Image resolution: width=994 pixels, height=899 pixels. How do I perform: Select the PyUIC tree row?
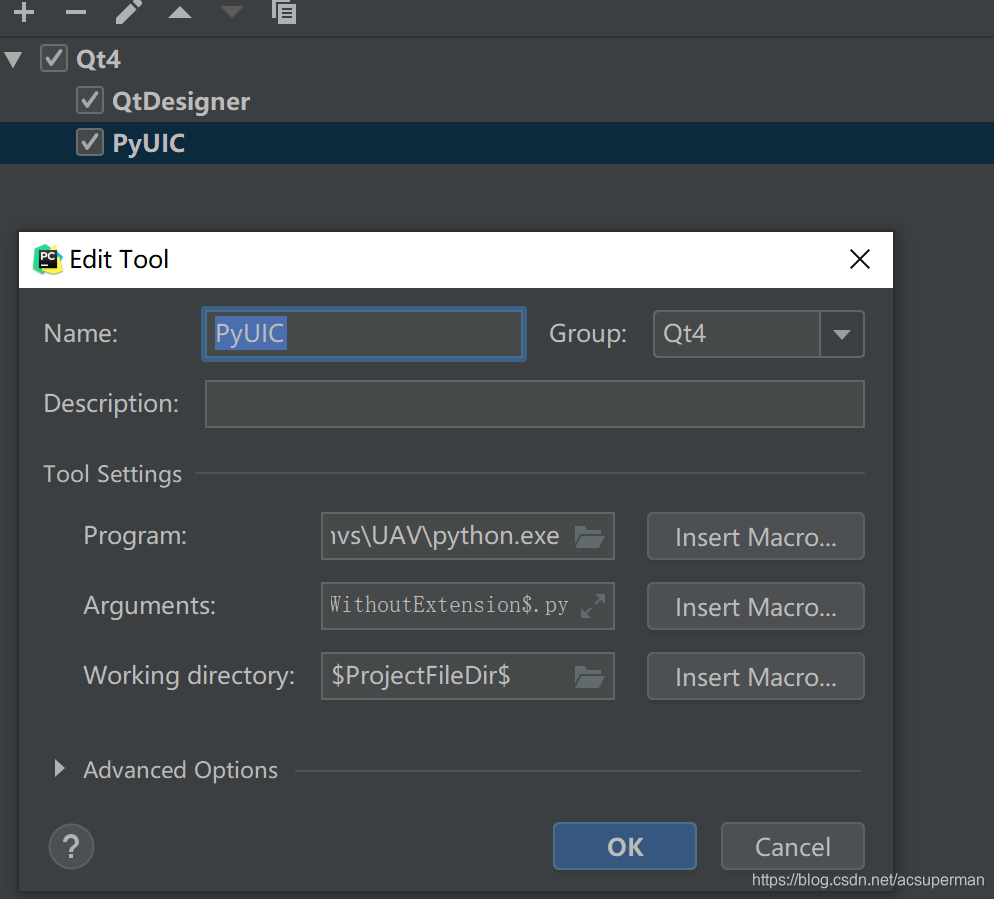(497, 143)
